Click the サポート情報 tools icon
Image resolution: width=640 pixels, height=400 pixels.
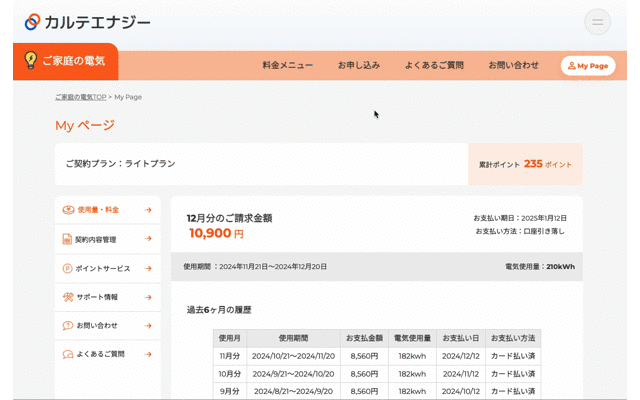pos(68,297)
